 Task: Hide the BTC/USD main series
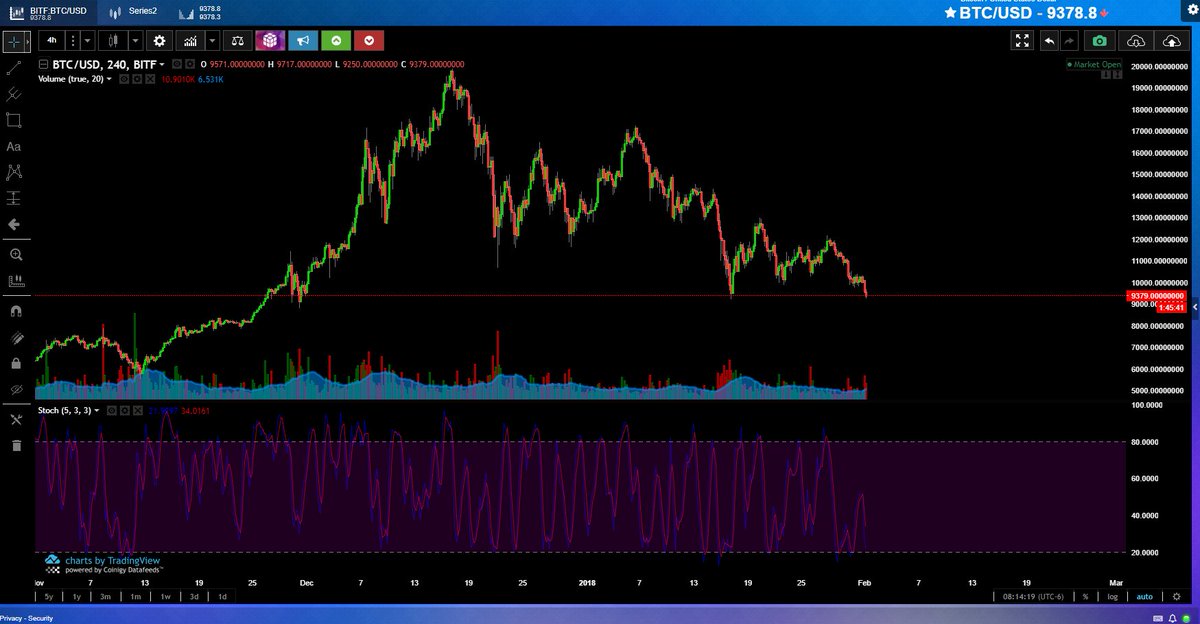pyautogui.click(x=177, y=65)
